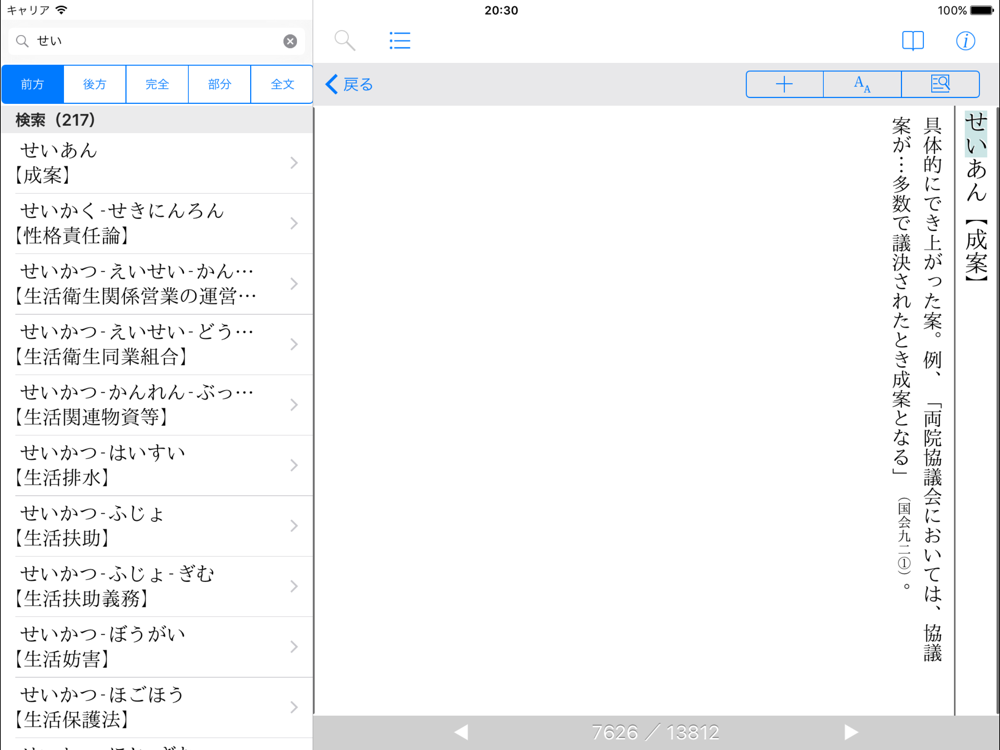This screenshot has height=750, width=1000.
Task: Go back with the 戻る button
Action: pos(349,84)
